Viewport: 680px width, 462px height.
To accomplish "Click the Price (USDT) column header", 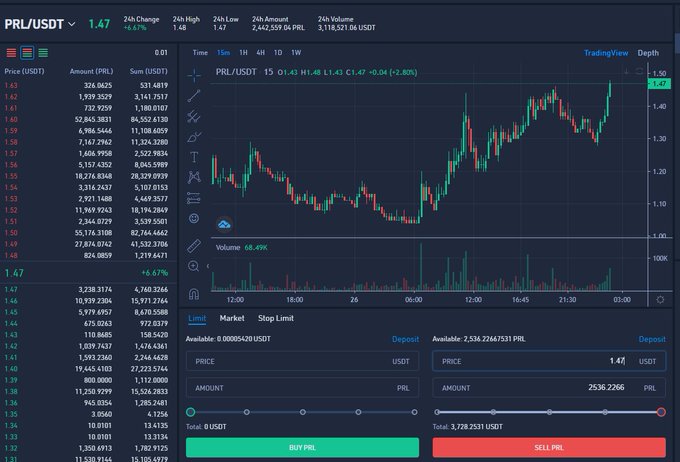I will pyautogui.click(x=24, y=71).
